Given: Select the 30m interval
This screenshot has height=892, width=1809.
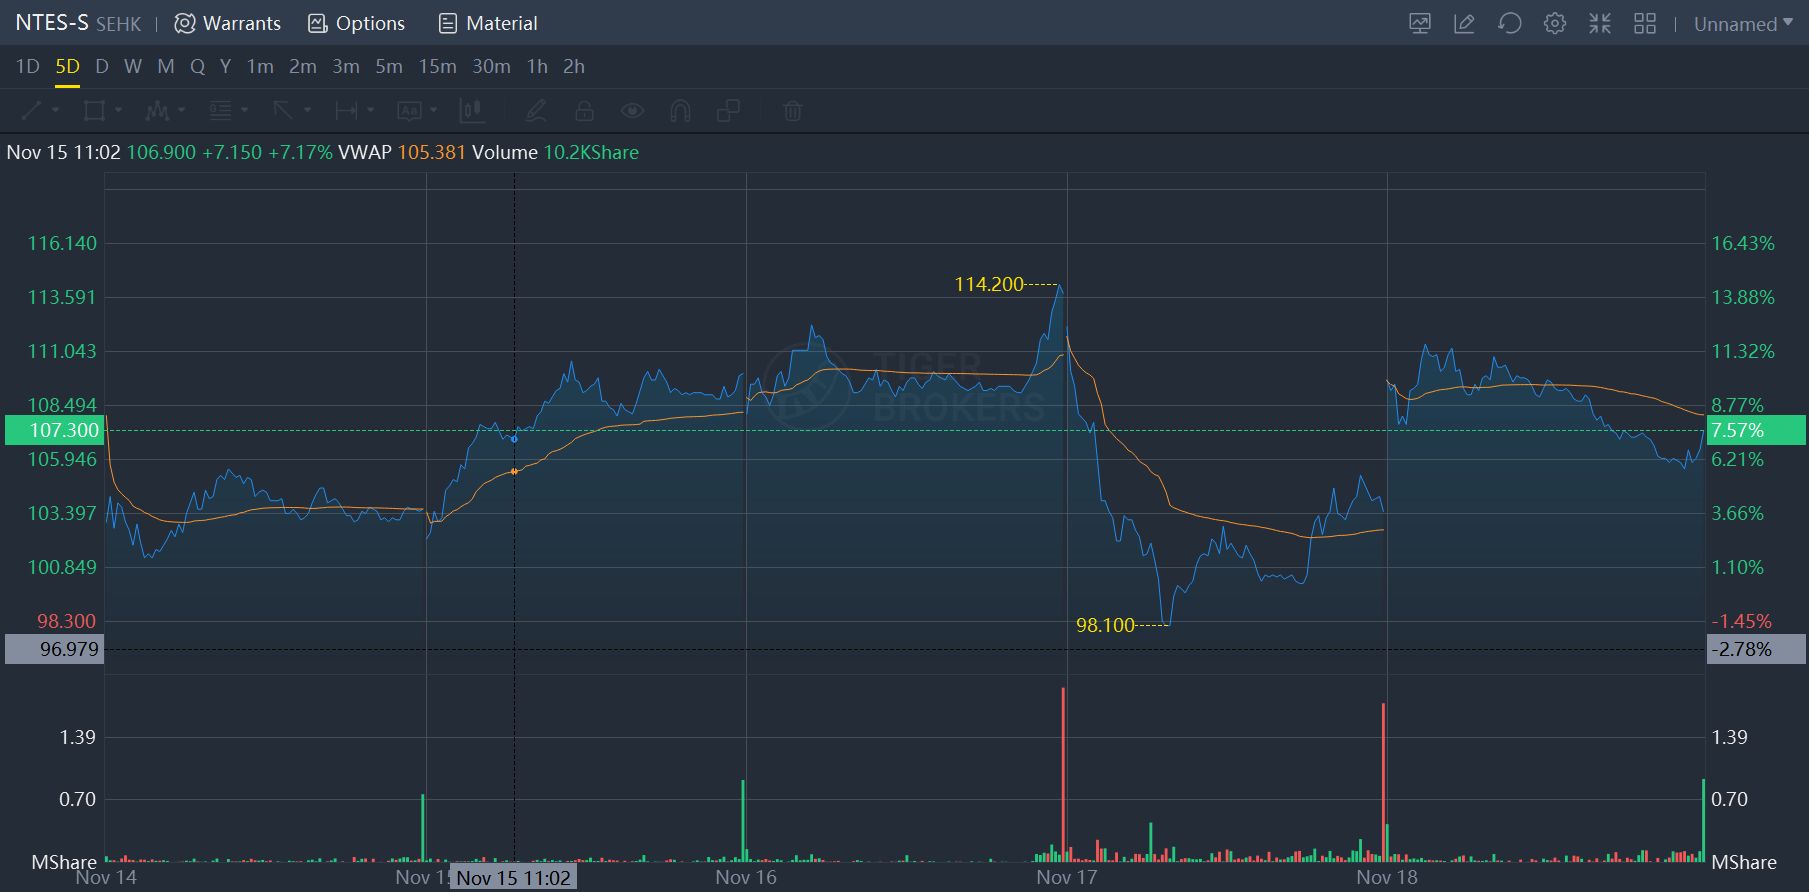Looking at the screenshot, I should click(491, 66).
